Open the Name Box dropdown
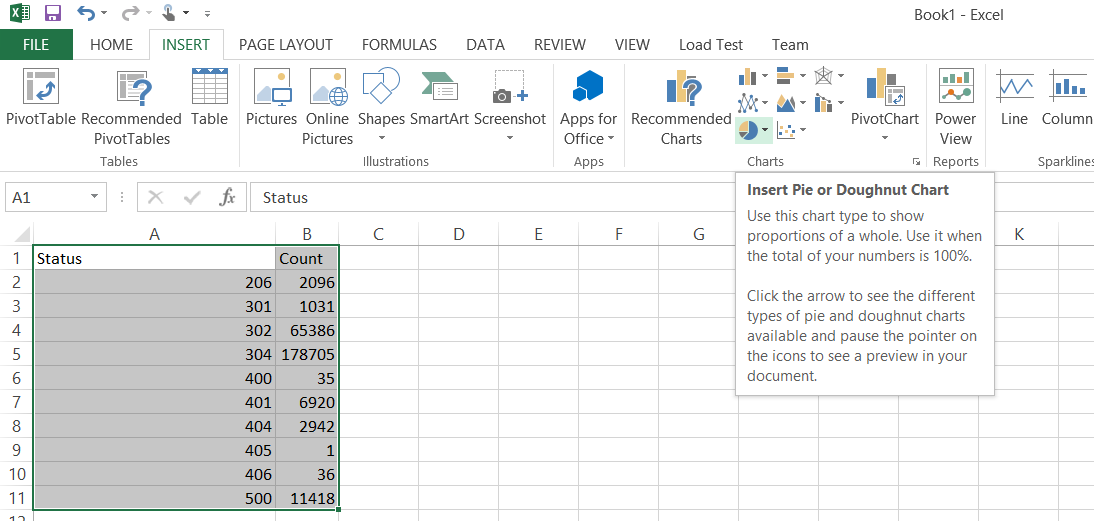This screenshot has width=1094, height=521. 94,197
